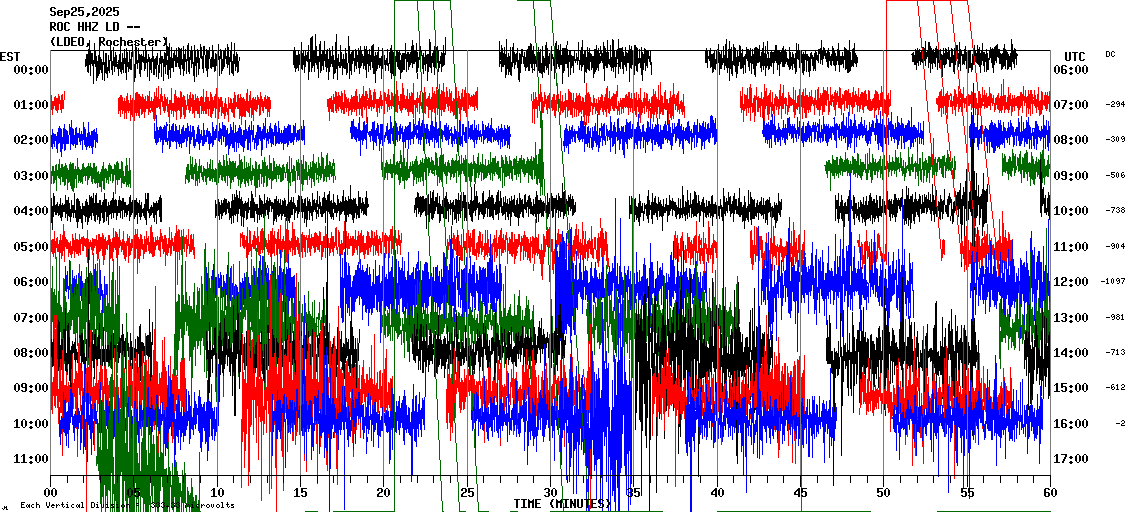
Task: Select the 11:00 EST row label
Action: [32, 459]
